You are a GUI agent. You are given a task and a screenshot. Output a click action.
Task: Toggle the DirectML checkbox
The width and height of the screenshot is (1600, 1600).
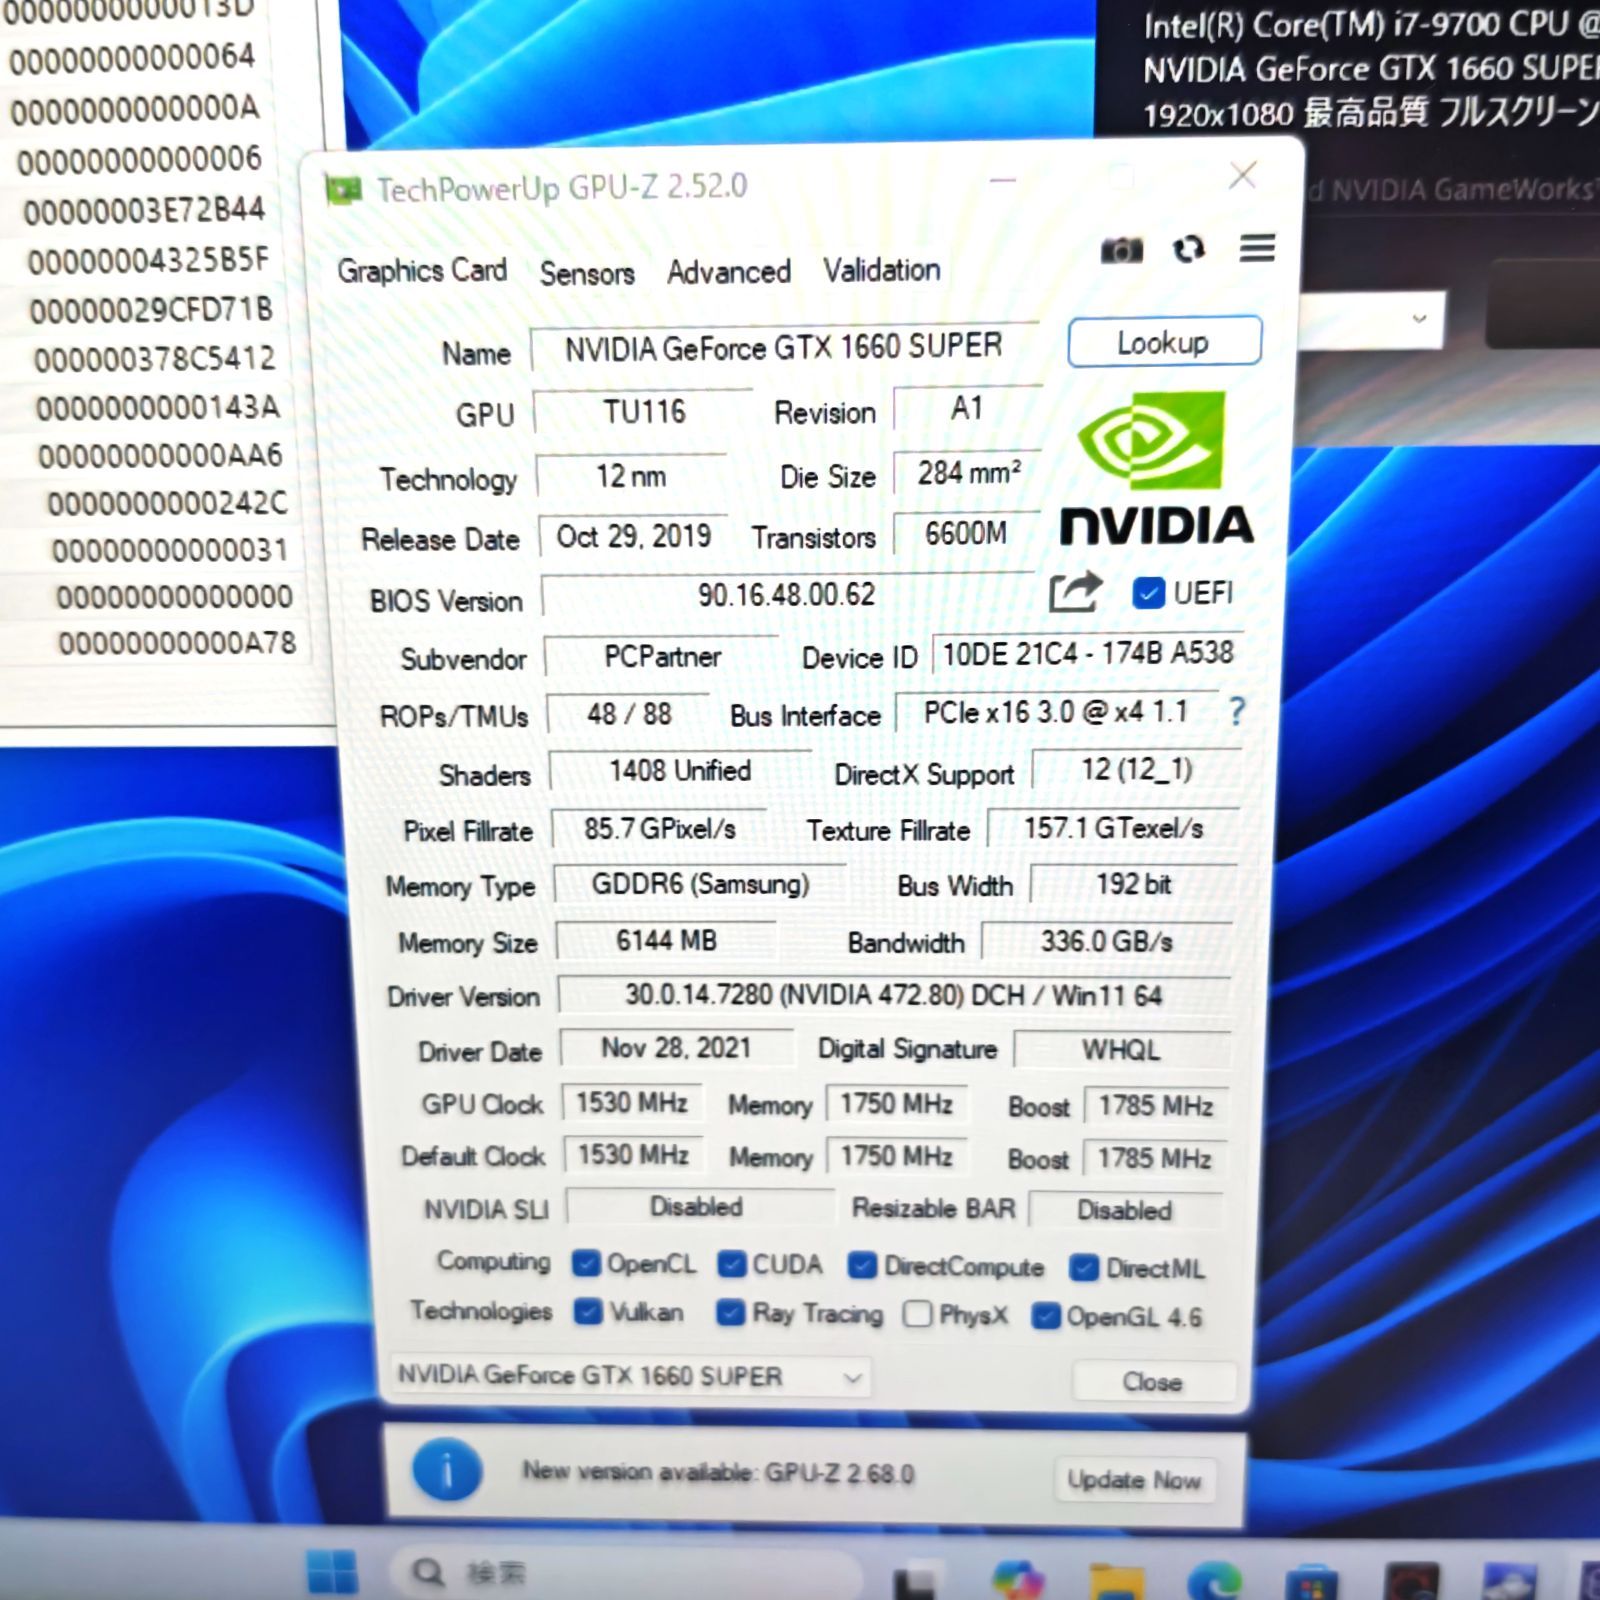(x=1084, y=1268)
